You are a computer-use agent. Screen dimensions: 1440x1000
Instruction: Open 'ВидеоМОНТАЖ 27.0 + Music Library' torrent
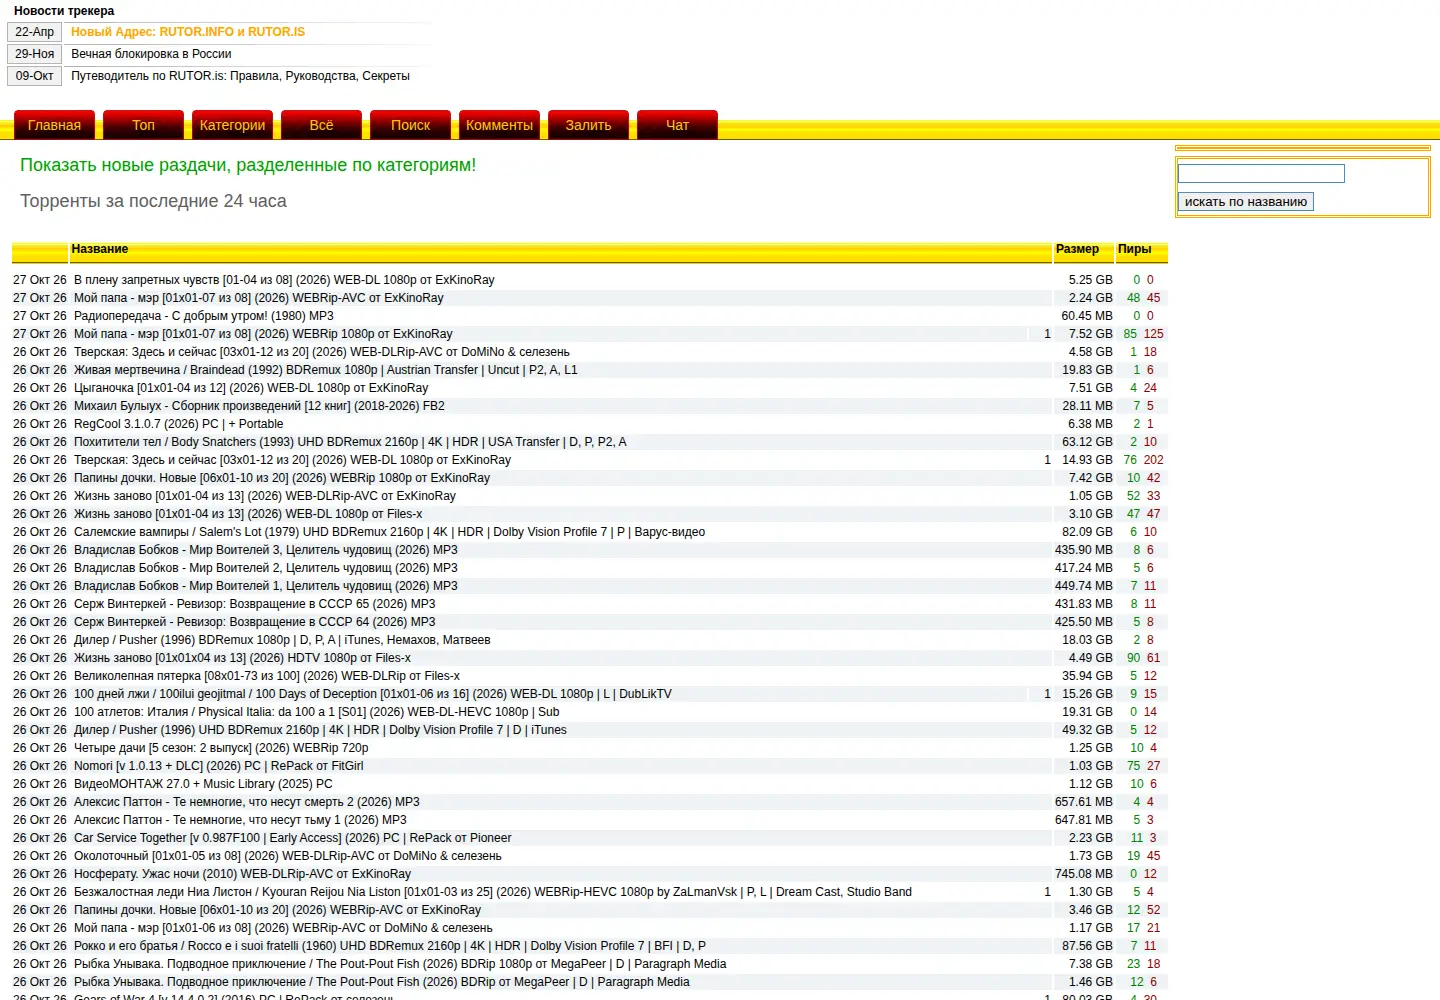pyautogui.click(x=203, y=784)
